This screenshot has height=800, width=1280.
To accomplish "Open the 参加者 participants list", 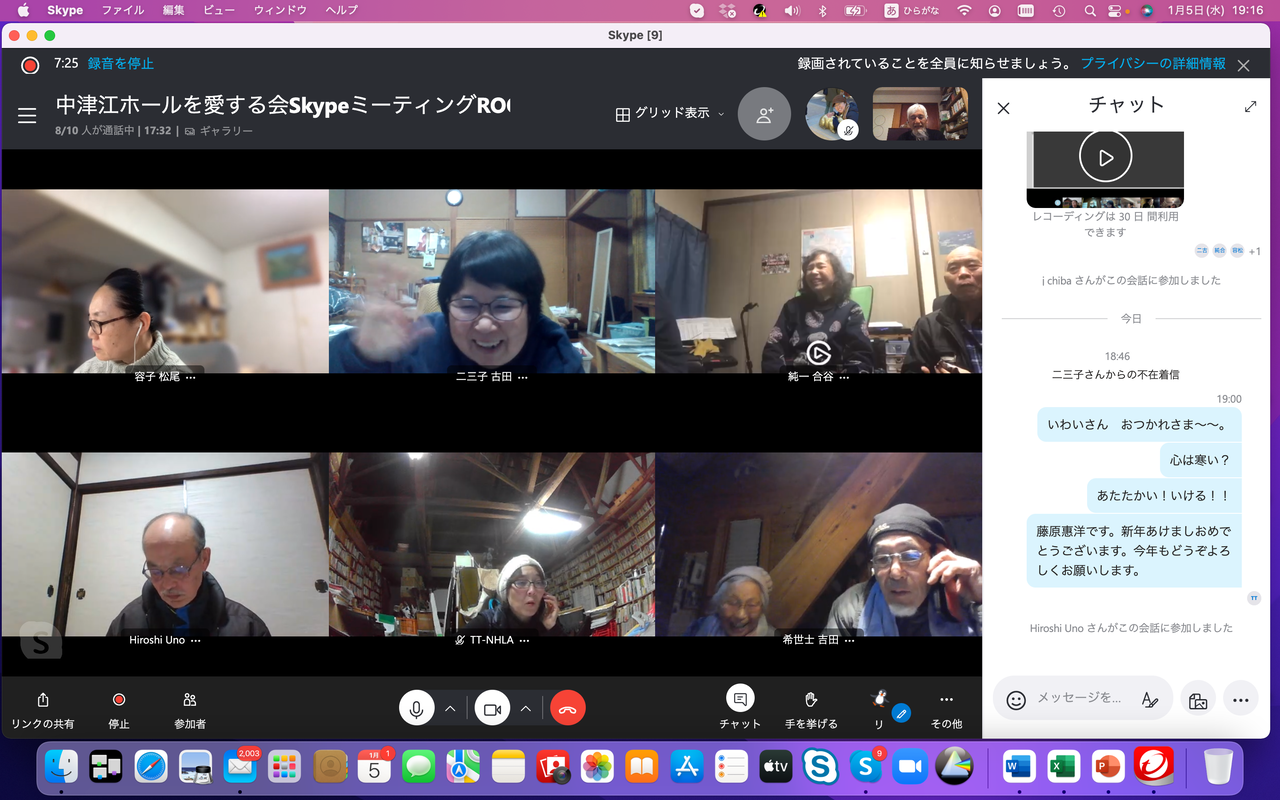I will click(x=190, y=710).
